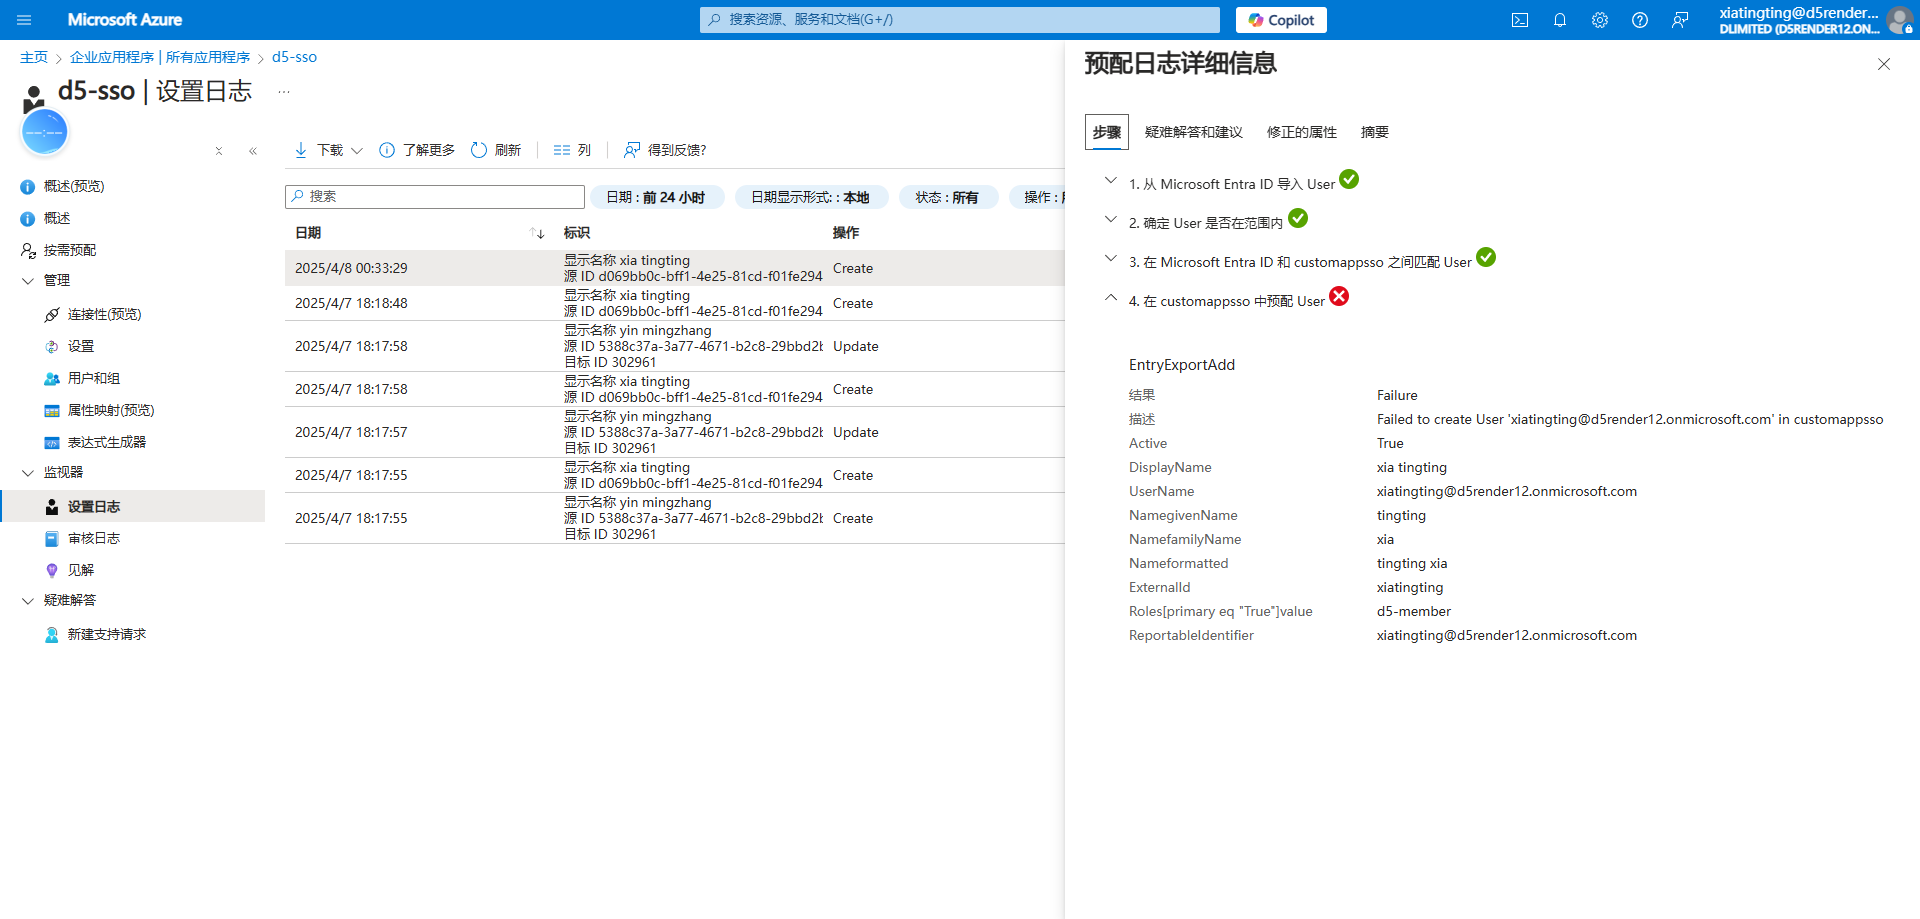Screen dimensions: 1920x919
Task: Open the 日期 : 前 24 小时 filter
Action: click(x=656, y=197)
